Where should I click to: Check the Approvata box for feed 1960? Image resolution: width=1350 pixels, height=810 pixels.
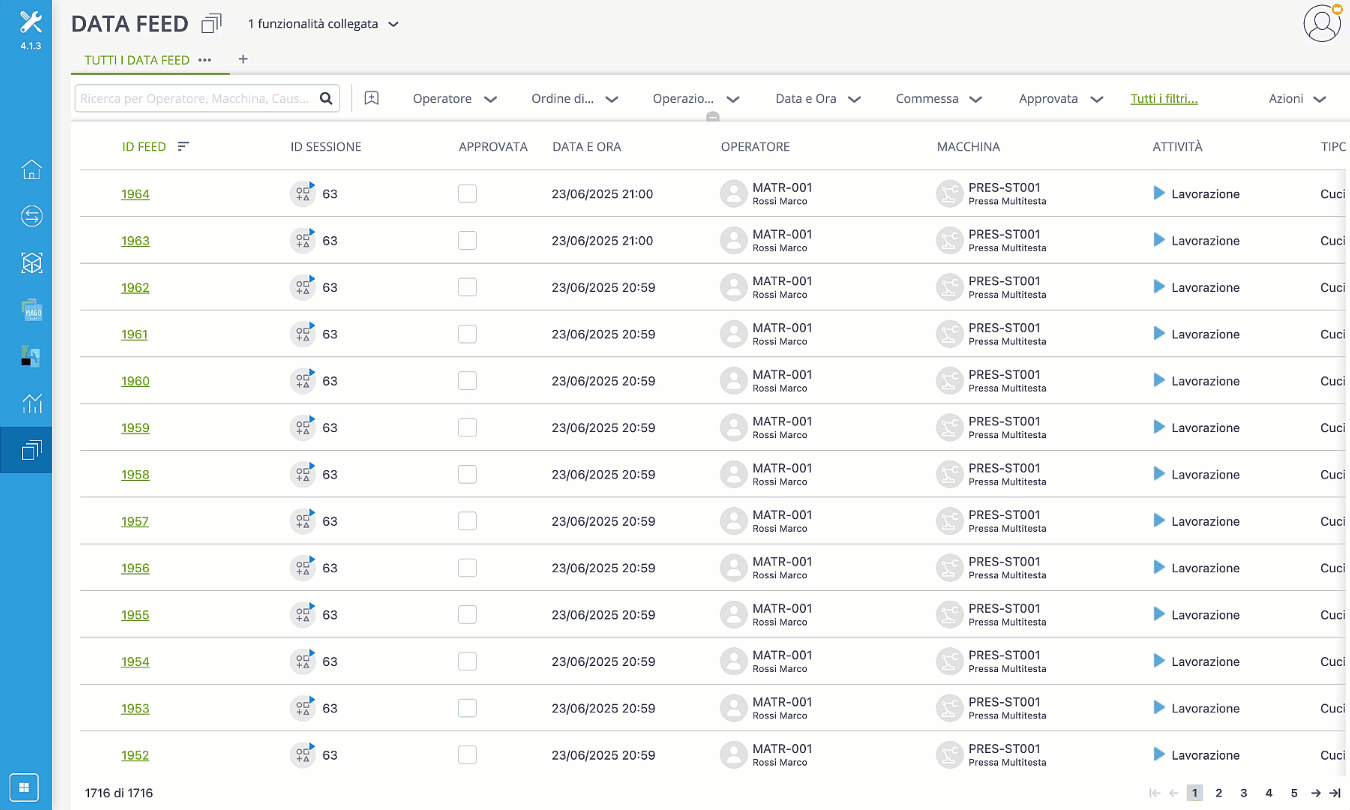[x=467, y=381]
